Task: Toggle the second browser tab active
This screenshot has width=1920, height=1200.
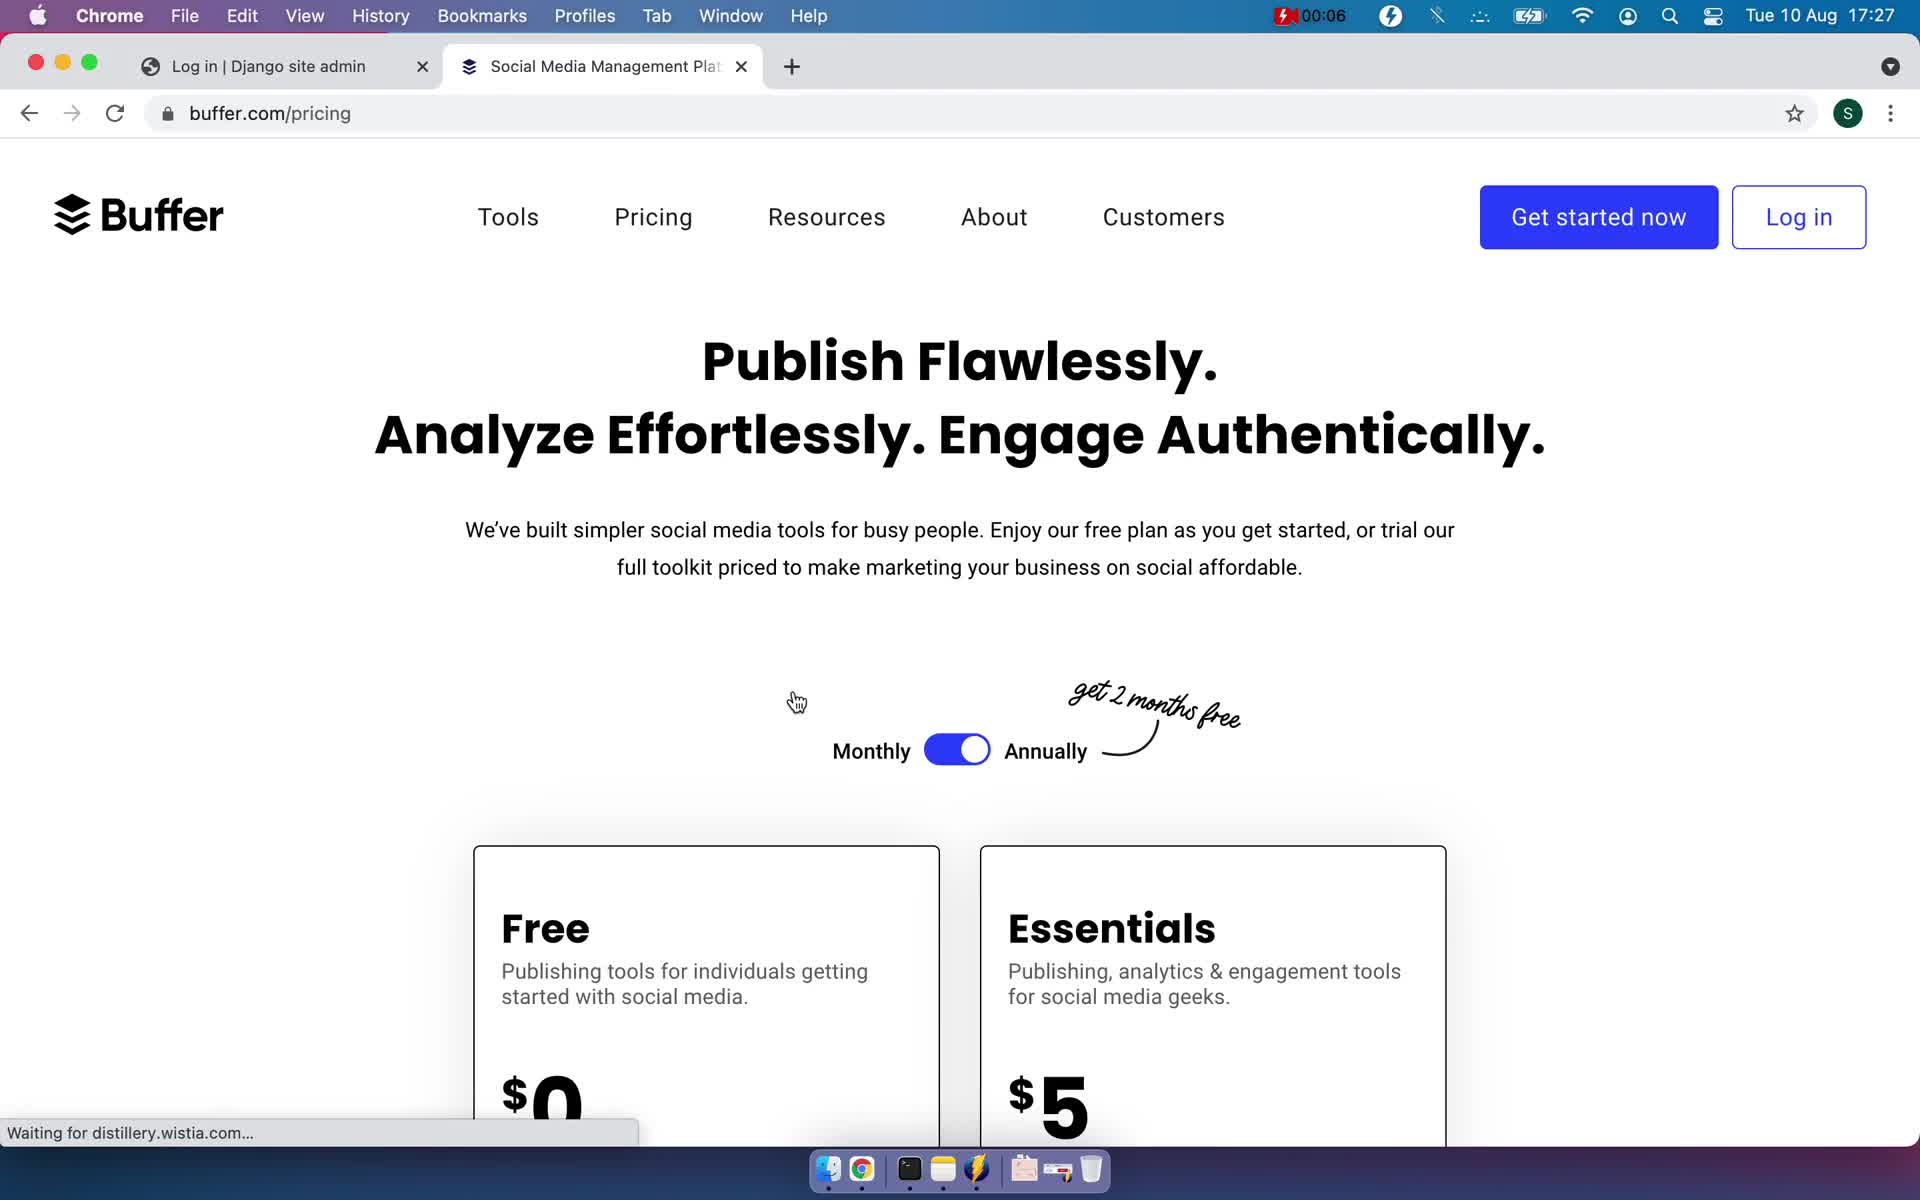Action: tap(604, 65)
